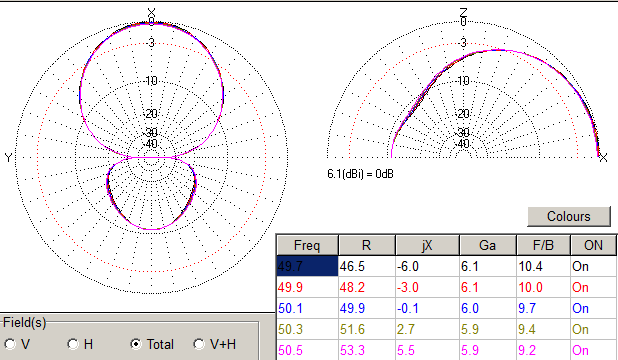Click the 10.4 front-to-back value
This screenshot has width=618, height=360.
coord(531,266)
